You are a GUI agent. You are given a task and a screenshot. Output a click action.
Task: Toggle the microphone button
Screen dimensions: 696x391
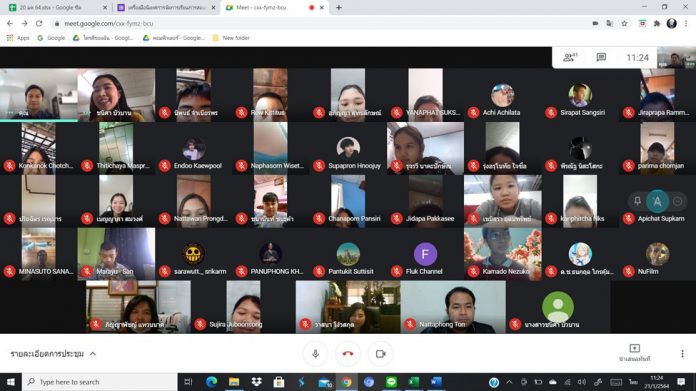click(x=315, y=354)
